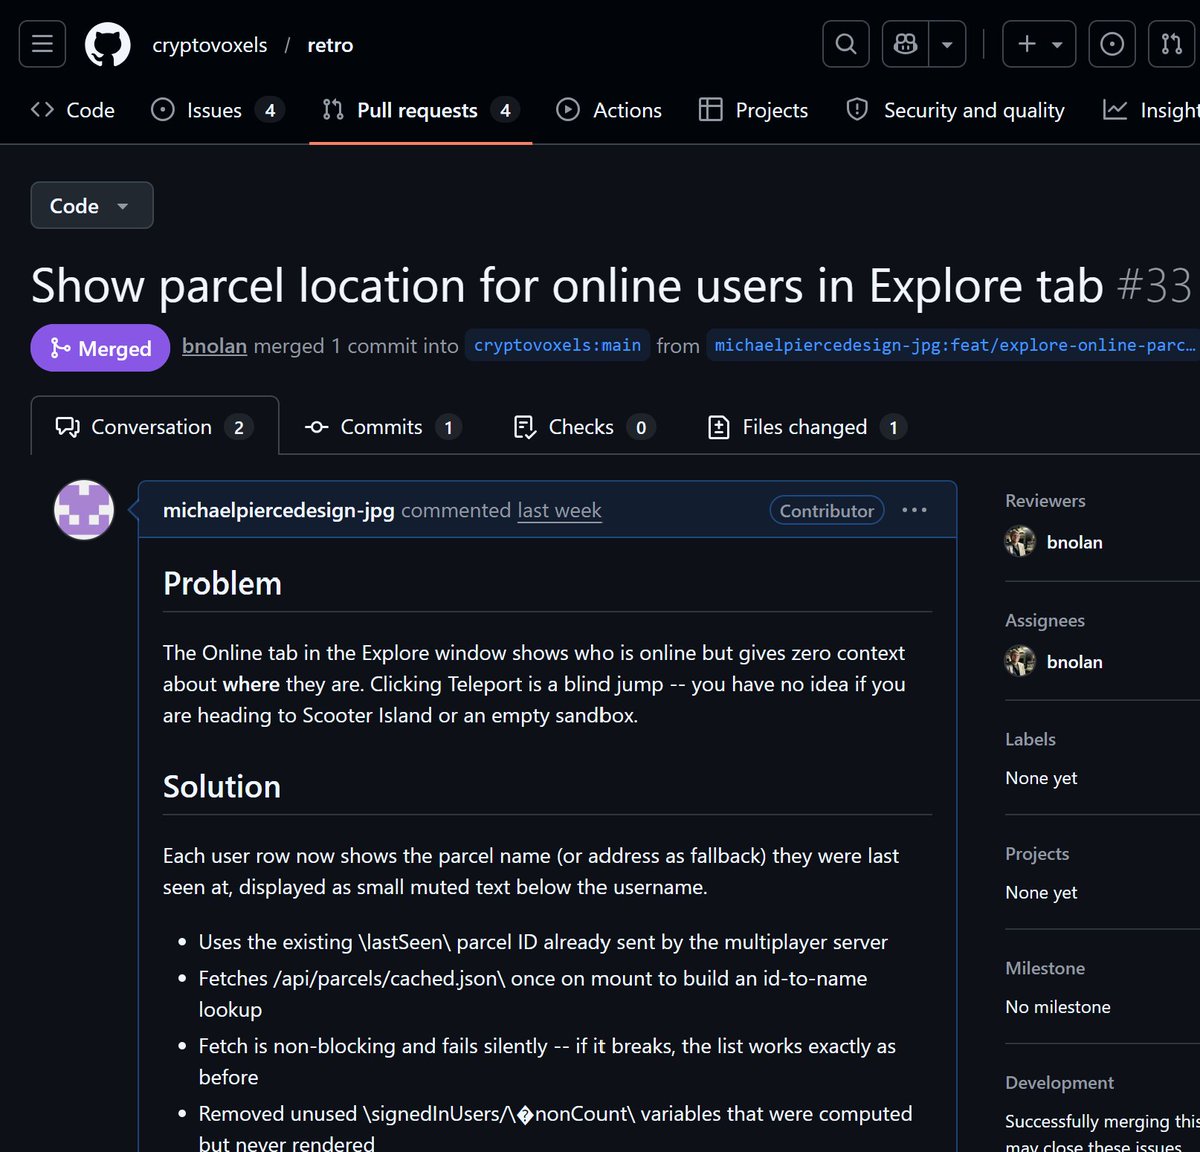
Task: Click 'None yet' under Labels
Action: pyautogui.click(x=1041, y=778)
